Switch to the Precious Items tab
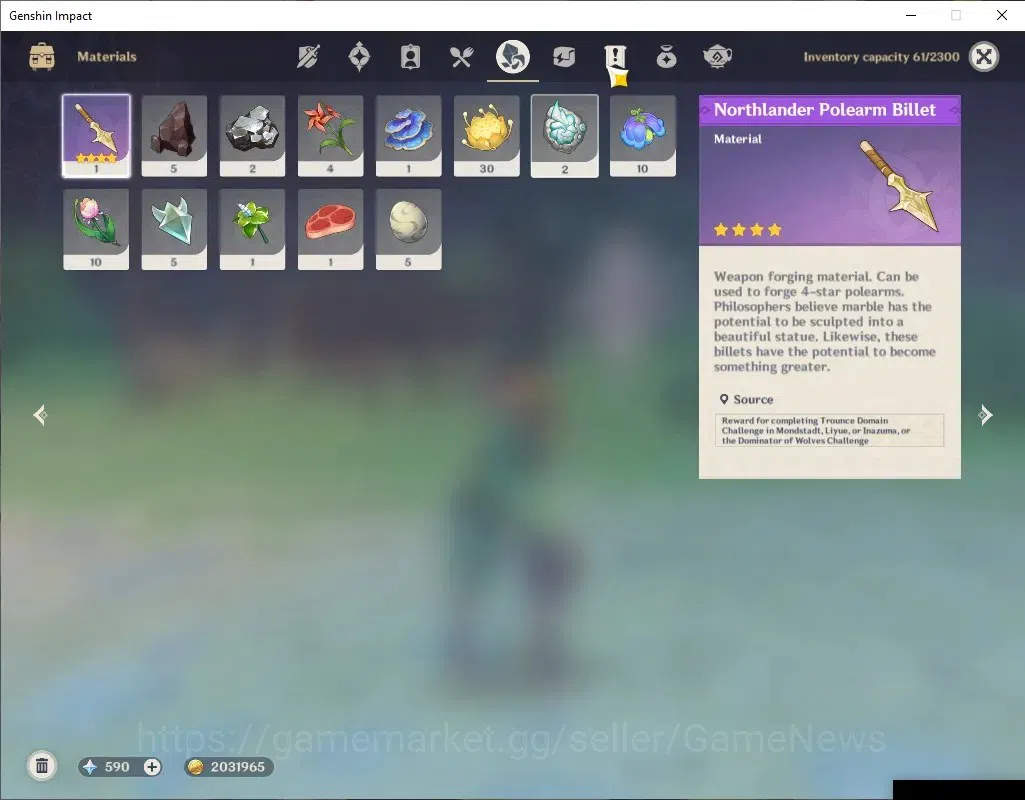Viewport: 1025px width, 800px height. click(x=666, y=57)
